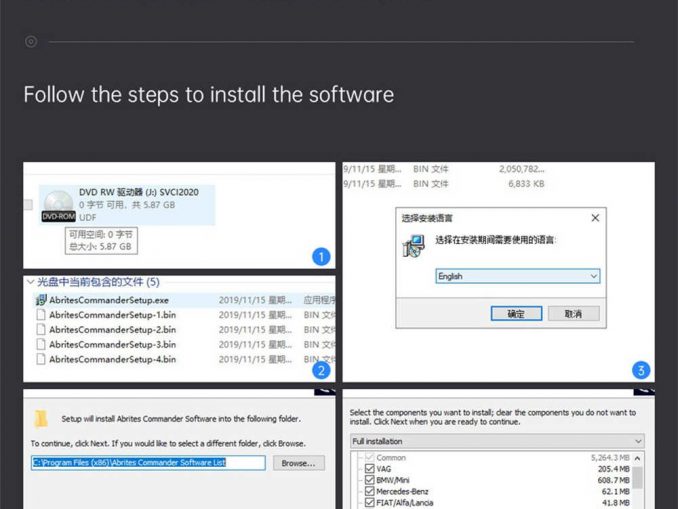The height and width of the screenshot is (509, 678).
Task: Select the AbritesCommanderSetup-2.bin file name
Action: coord(112,330)
